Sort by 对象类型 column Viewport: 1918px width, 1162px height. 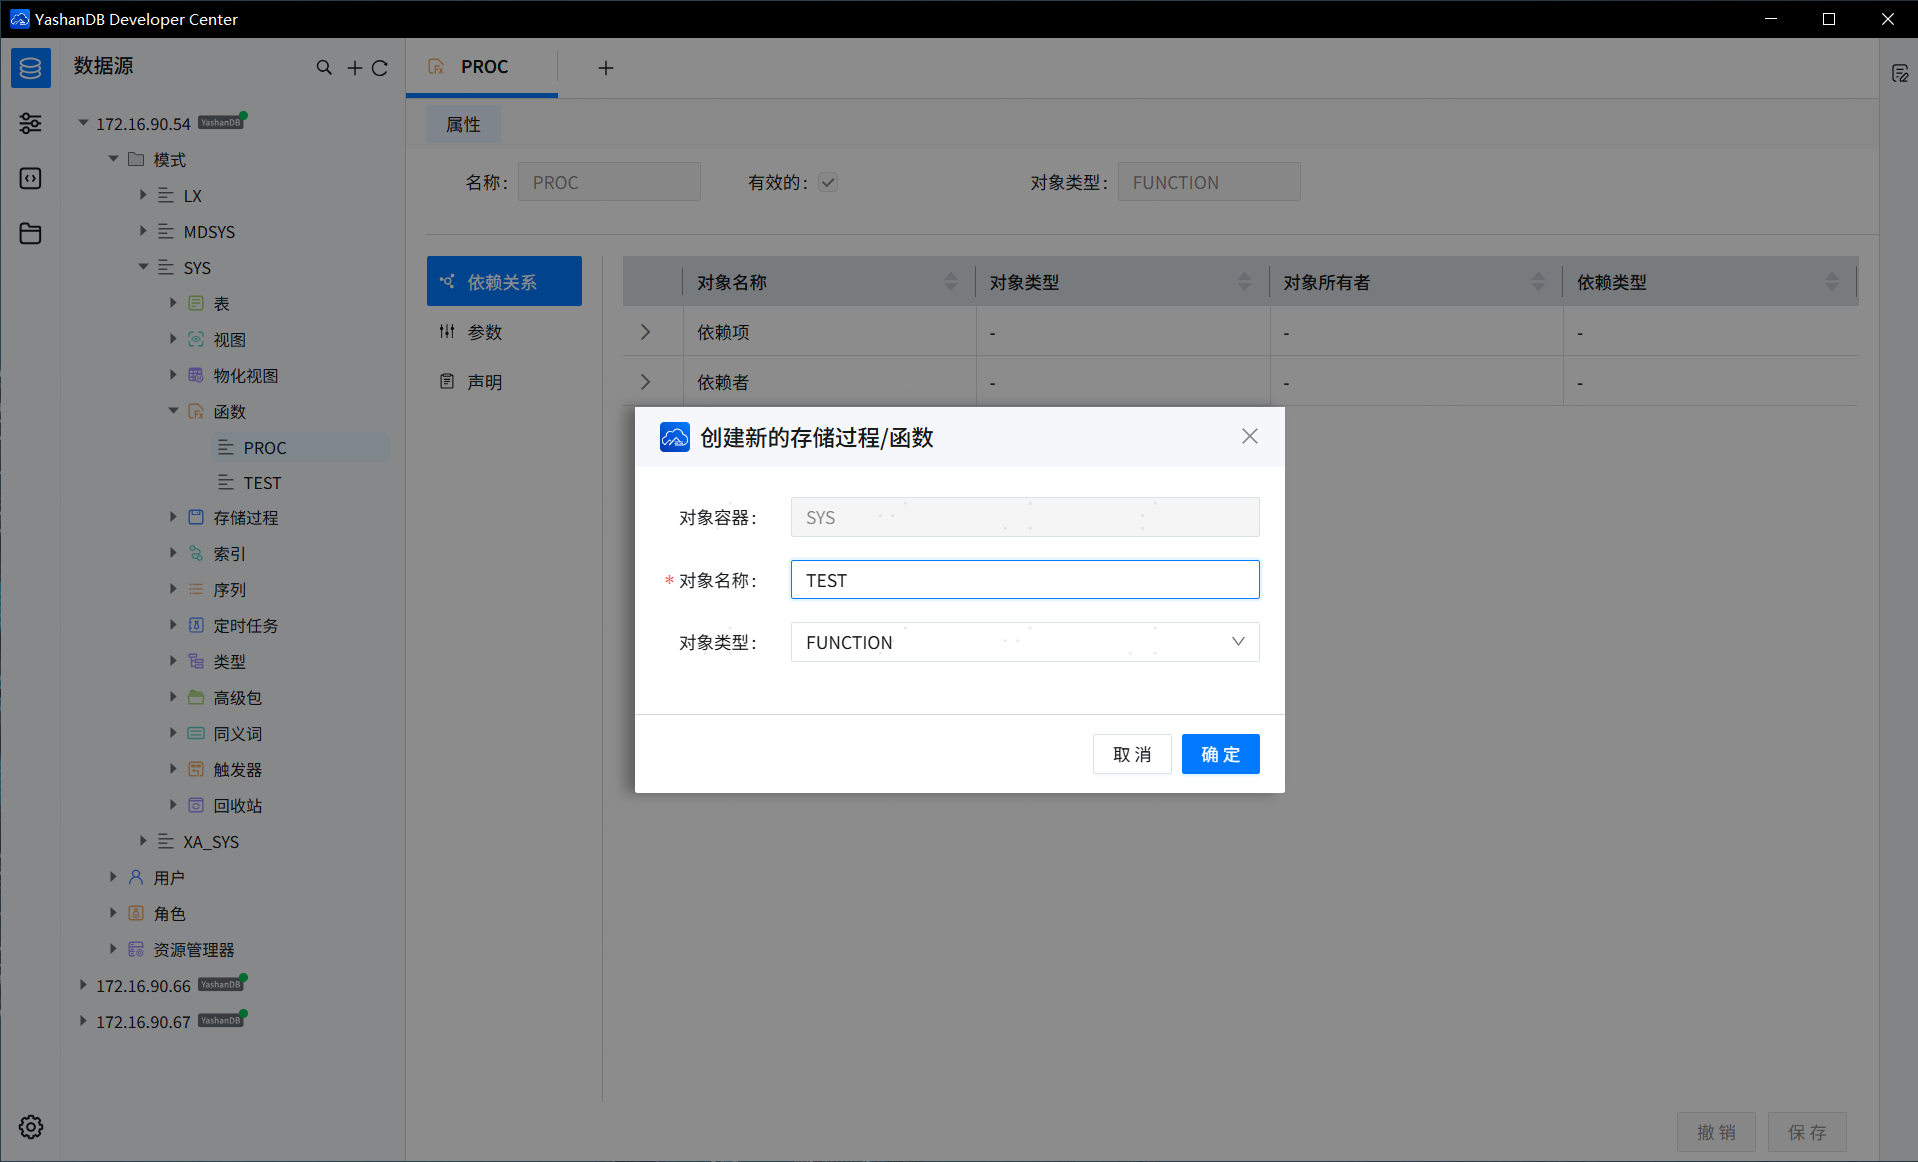tap(1245, 282)
